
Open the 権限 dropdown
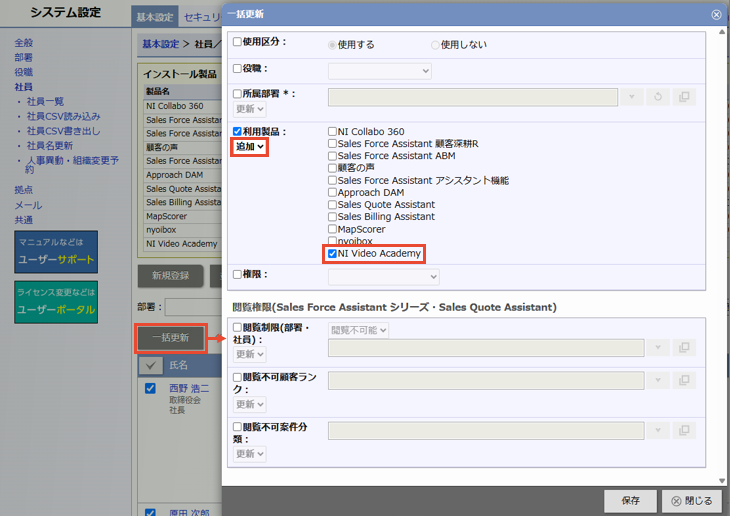tap(384, 277)
